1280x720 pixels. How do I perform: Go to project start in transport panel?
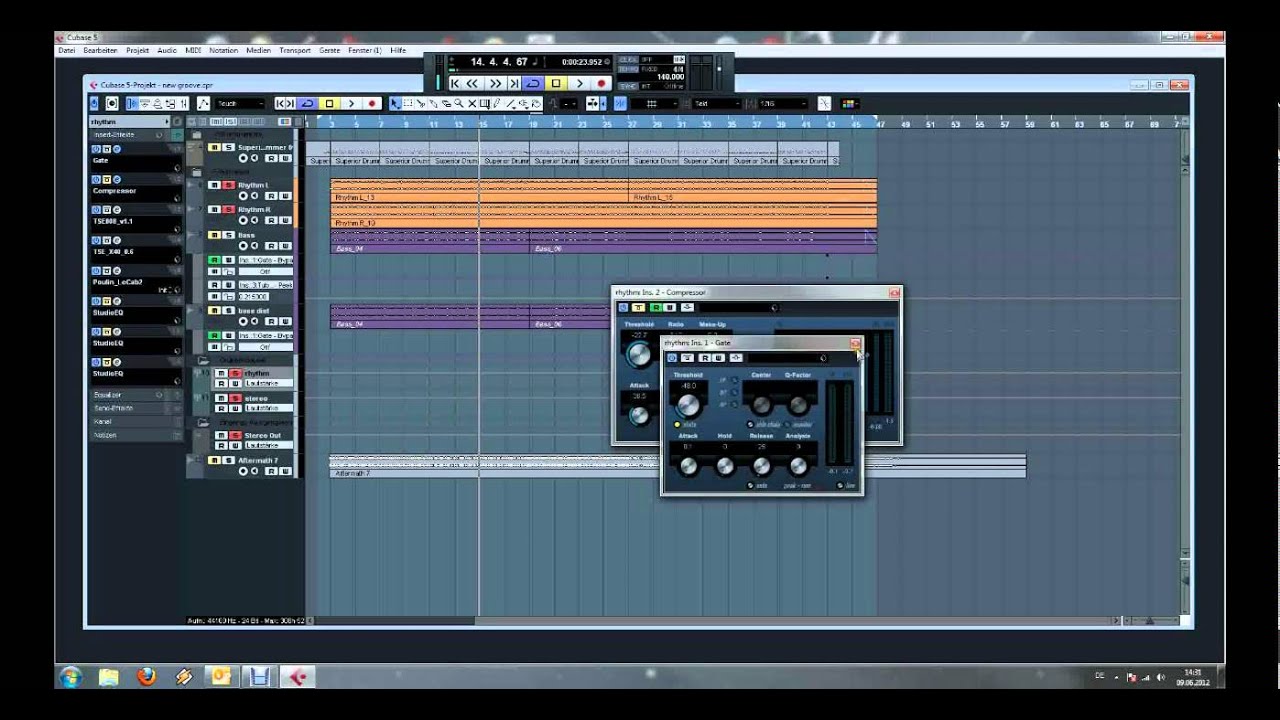click(x=455, y=83)
